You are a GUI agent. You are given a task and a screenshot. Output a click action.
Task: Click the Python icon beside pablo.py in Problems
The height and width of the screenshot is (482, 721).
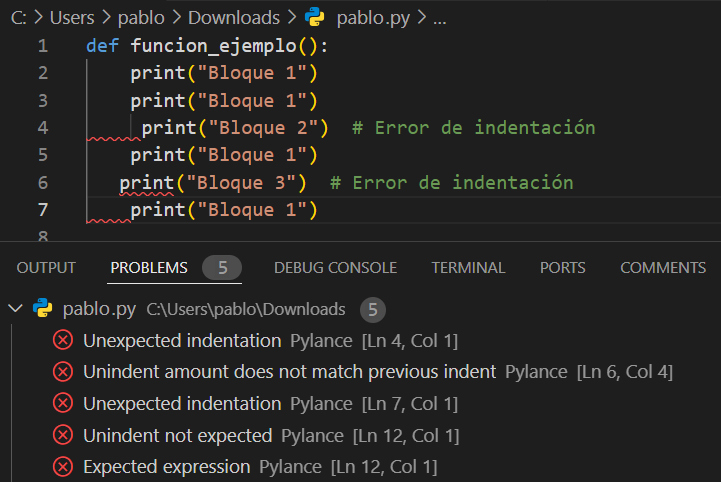43,308
